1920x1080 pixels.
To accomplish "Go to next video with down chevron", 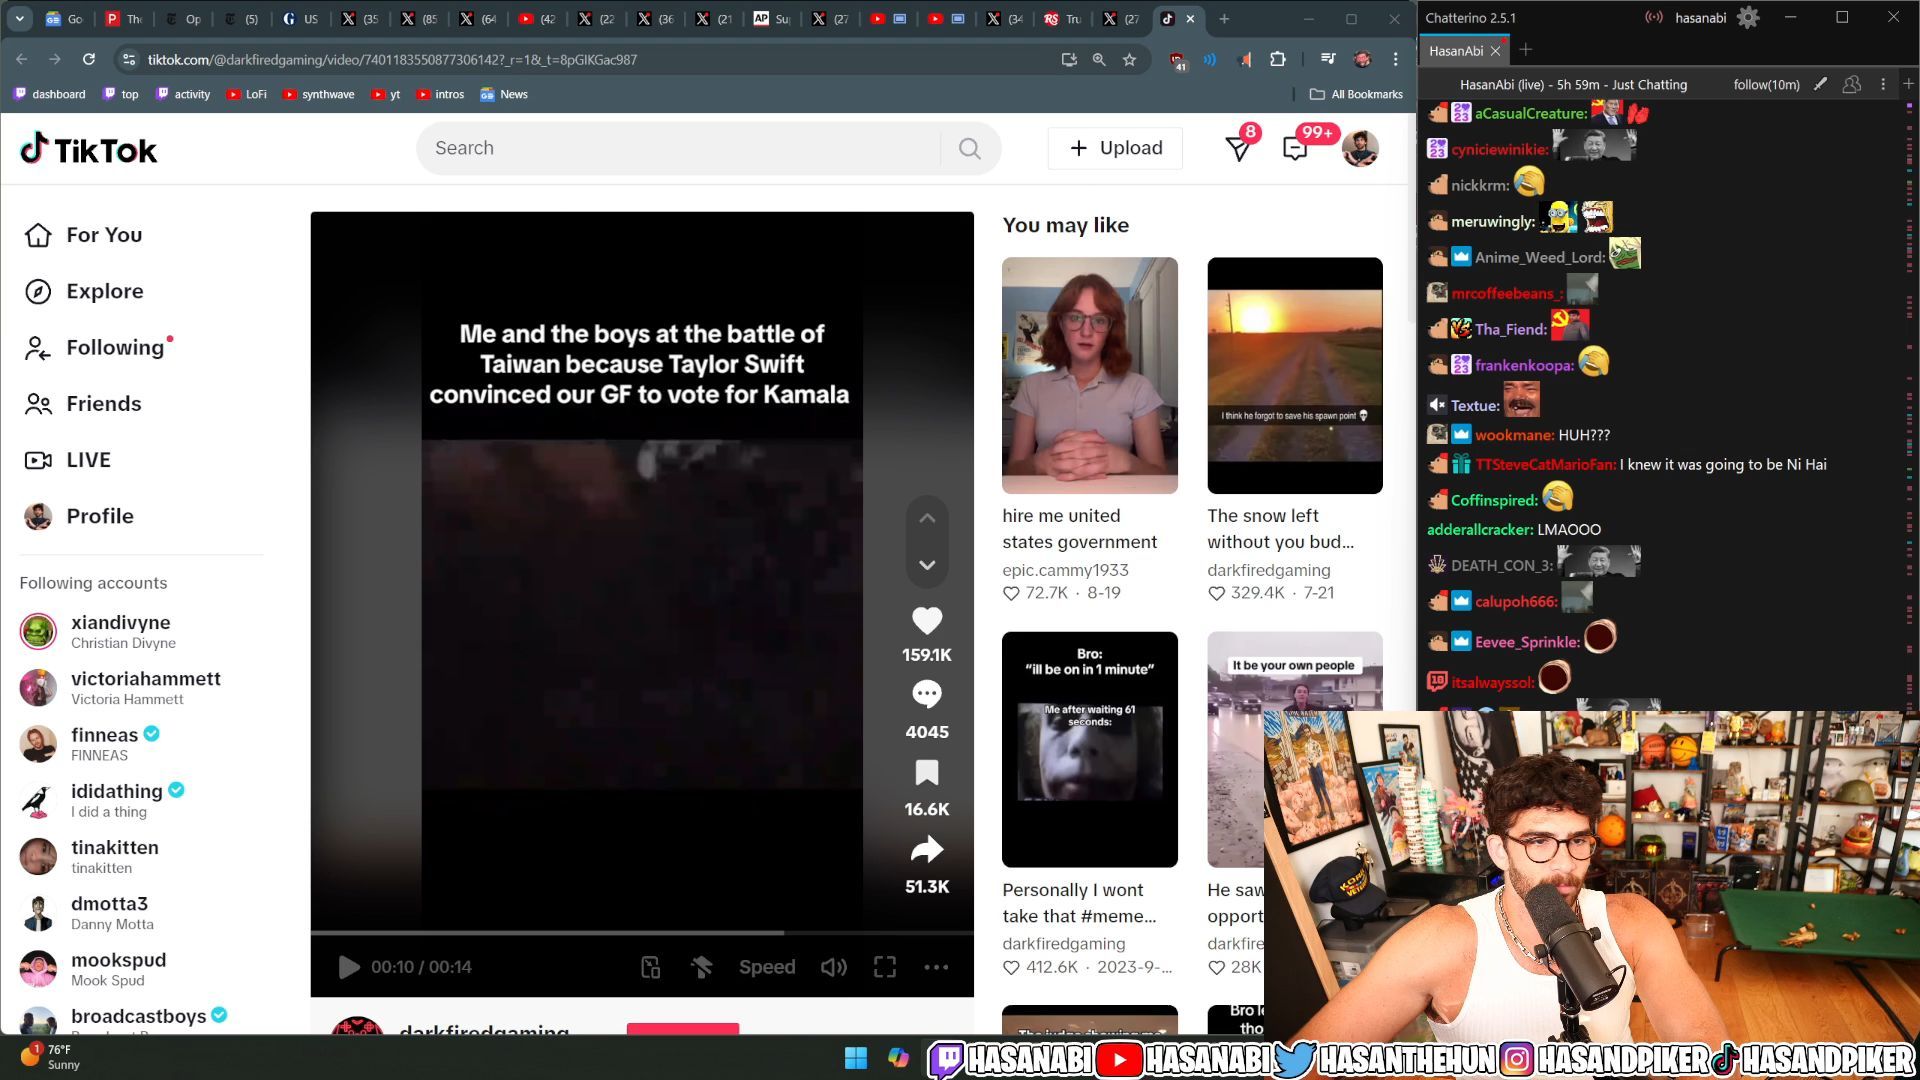I will pyautogui.click(x=926, y=566).
